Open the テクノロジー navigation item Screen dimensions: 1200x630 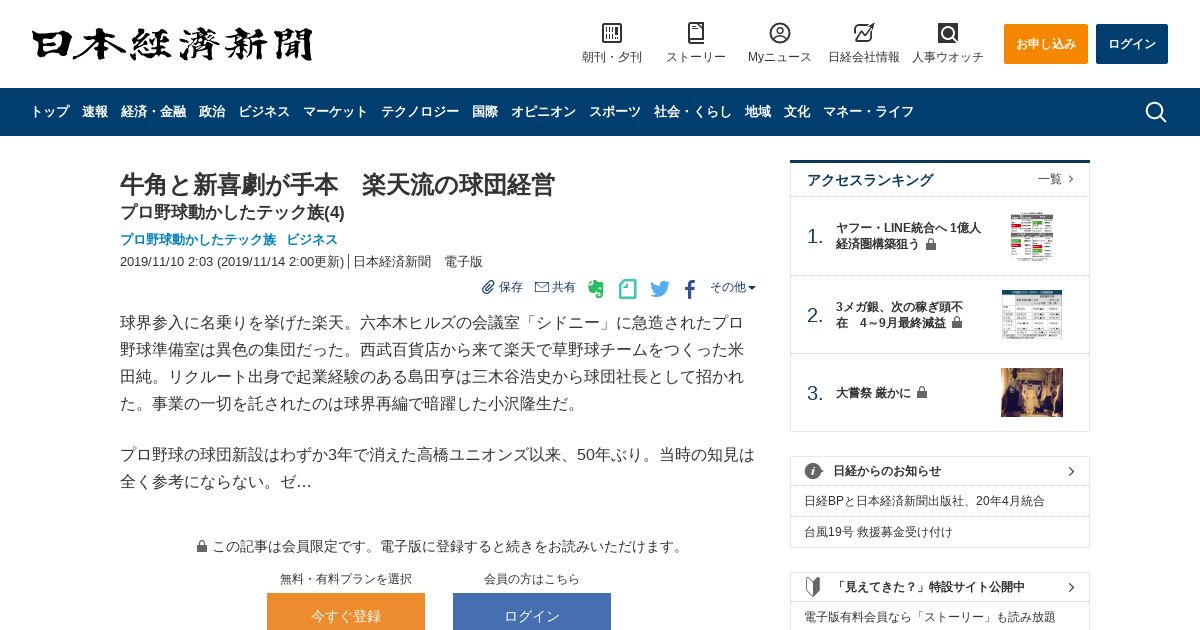[420, 112]
